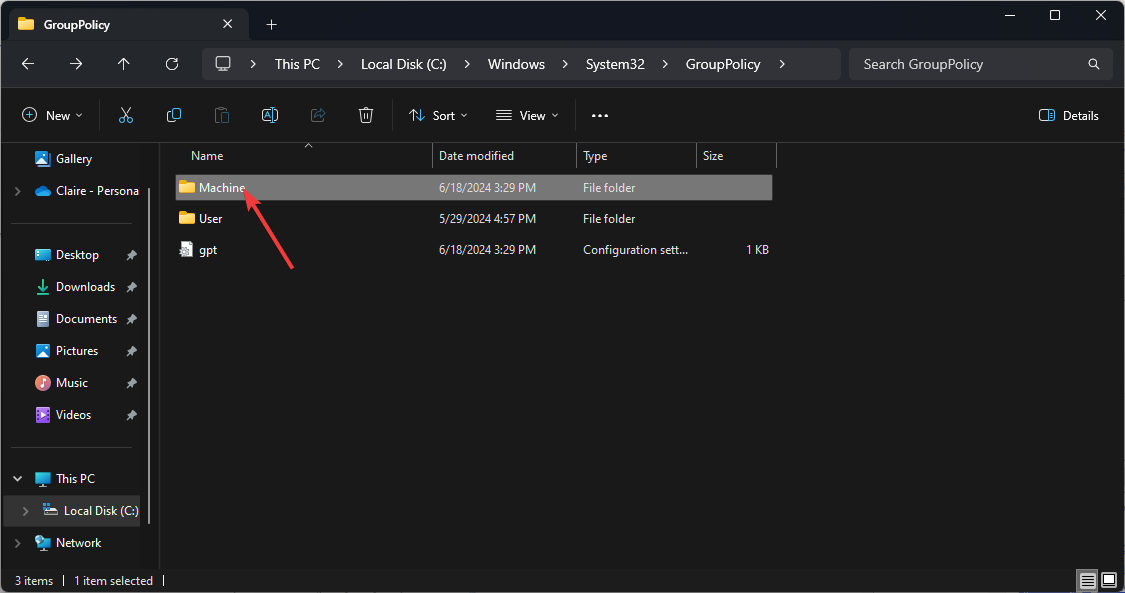The image size is (1125, 593).
Task: Open the Sort dropdown
Action: click(438, 116)
